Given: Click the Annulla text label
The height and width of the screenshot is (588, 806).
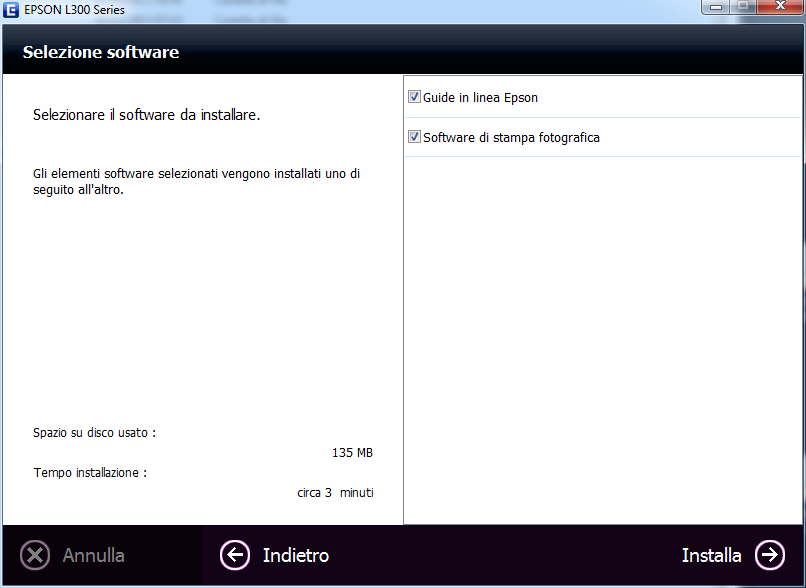Looking at the screenshot, I should click(93, 555).
